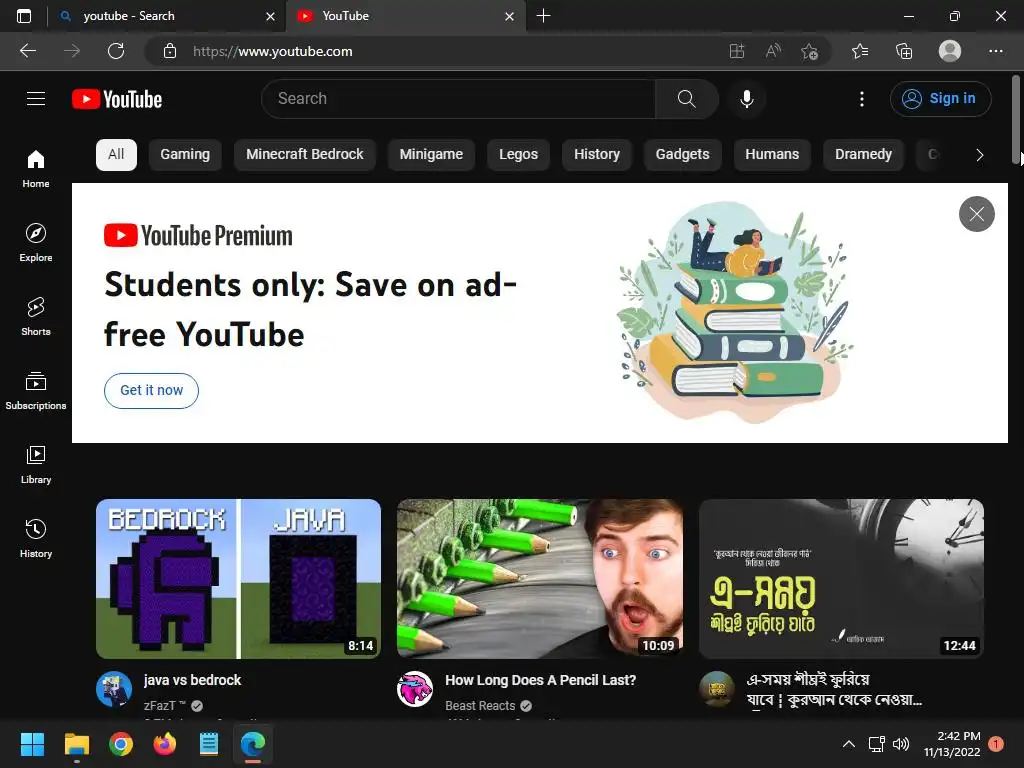This screenshot has width=1024, height=768.
Task: Click the YouTube logo
Action: (x=117, y=99)
